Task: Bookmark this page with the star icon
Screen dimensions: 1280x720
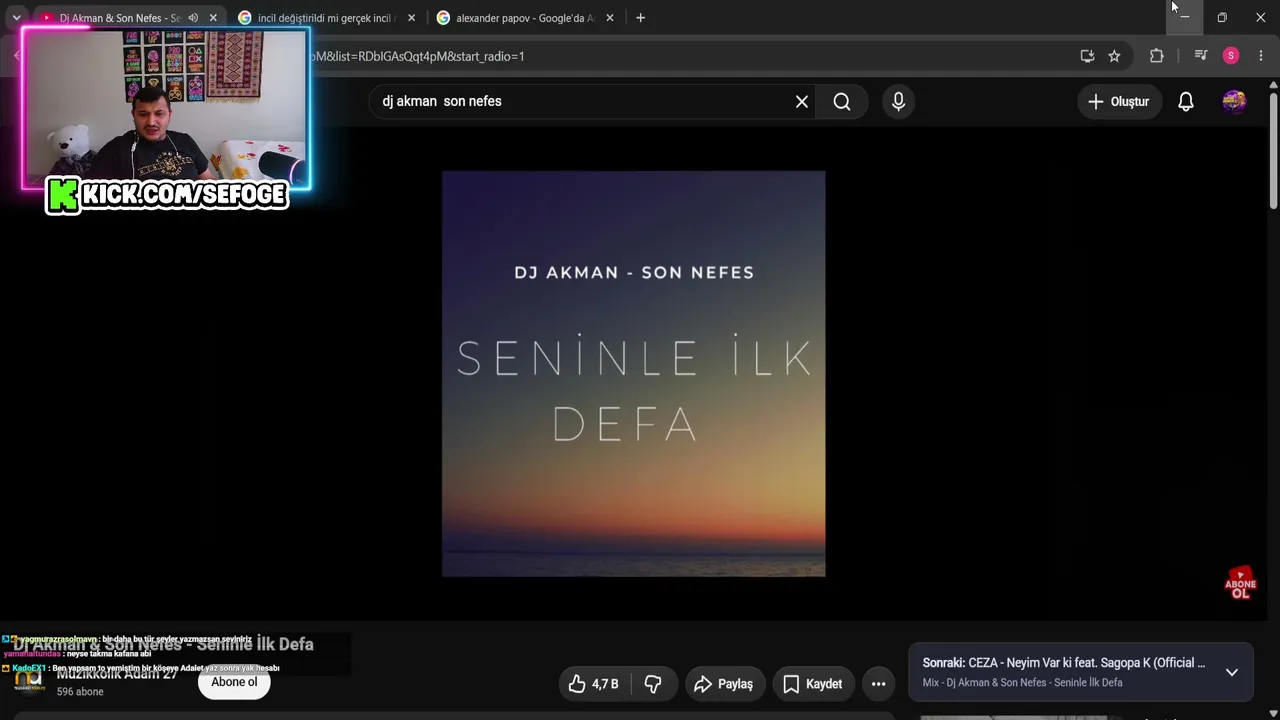Action: coord(1114,56)
